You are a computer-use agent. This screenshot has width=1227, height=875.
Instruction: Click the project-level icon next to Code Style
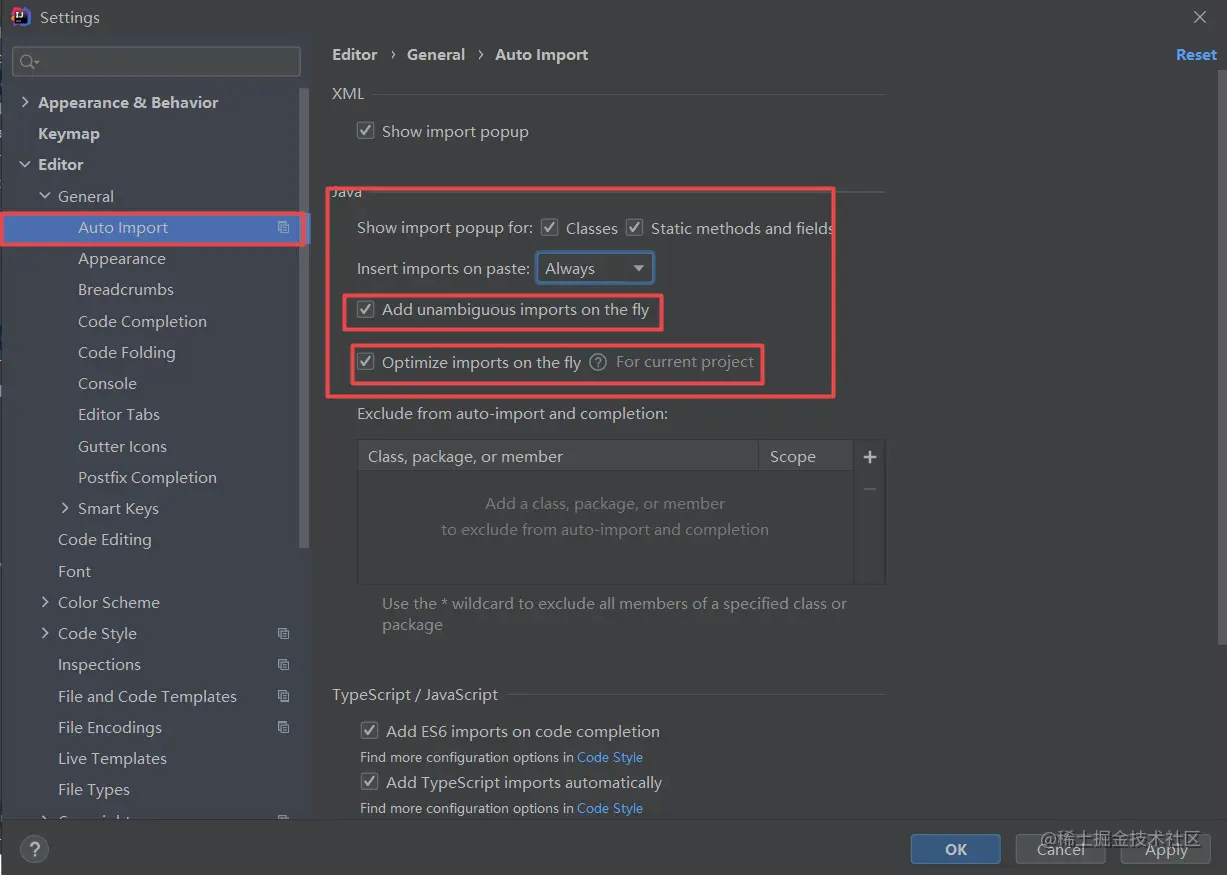(284, 634)
